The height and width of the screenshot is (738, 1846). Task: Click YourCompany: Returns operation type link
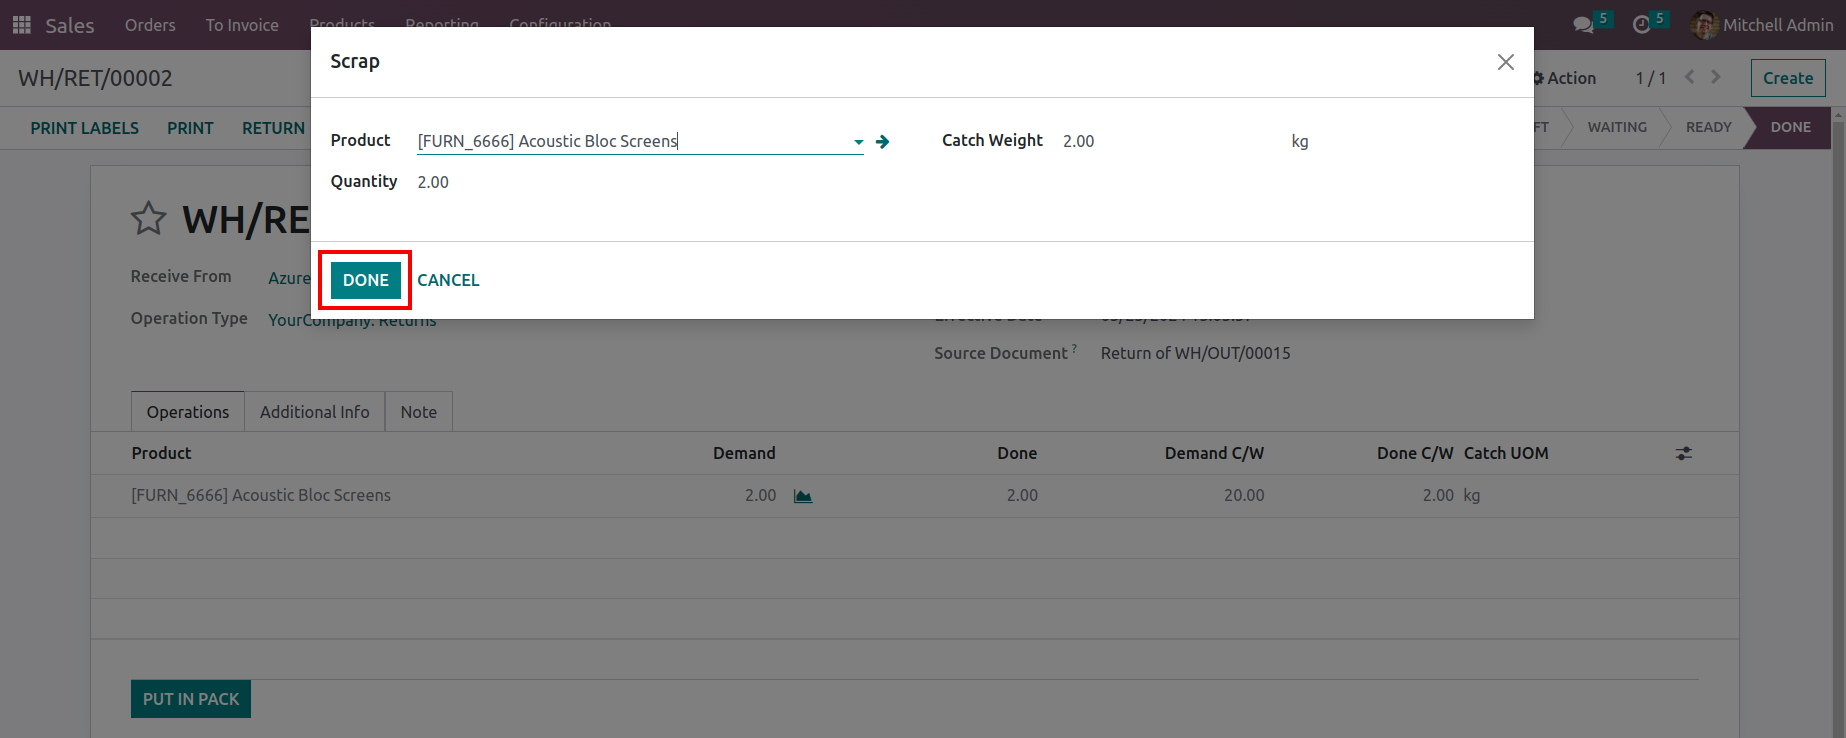(x=352, y=320)
